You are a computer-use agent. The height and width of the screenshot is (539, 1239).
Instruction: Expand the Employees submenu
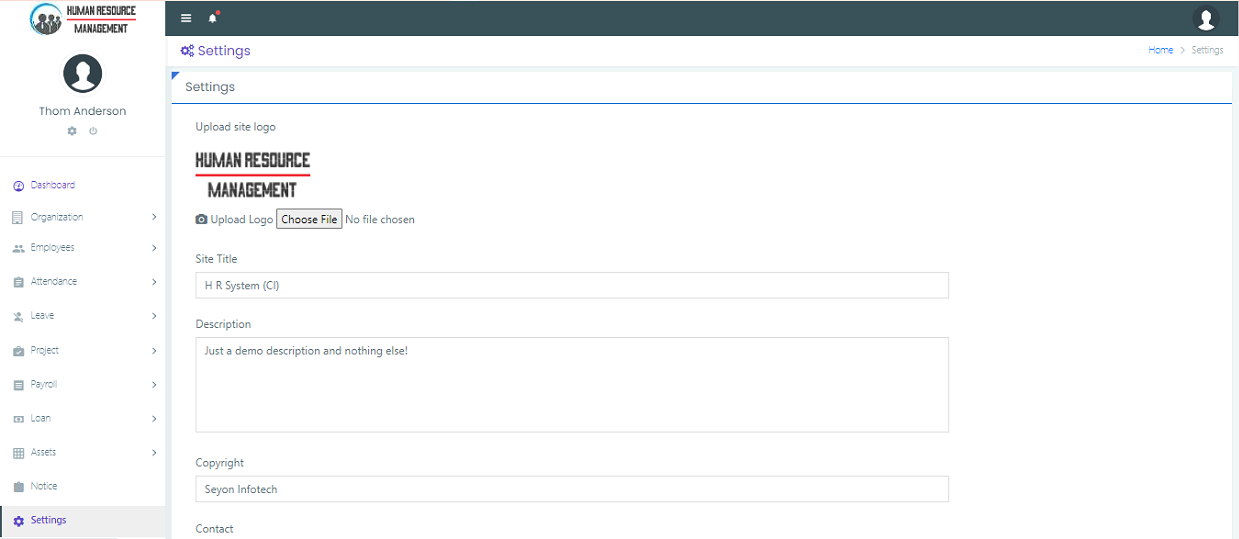coord(154,248)
